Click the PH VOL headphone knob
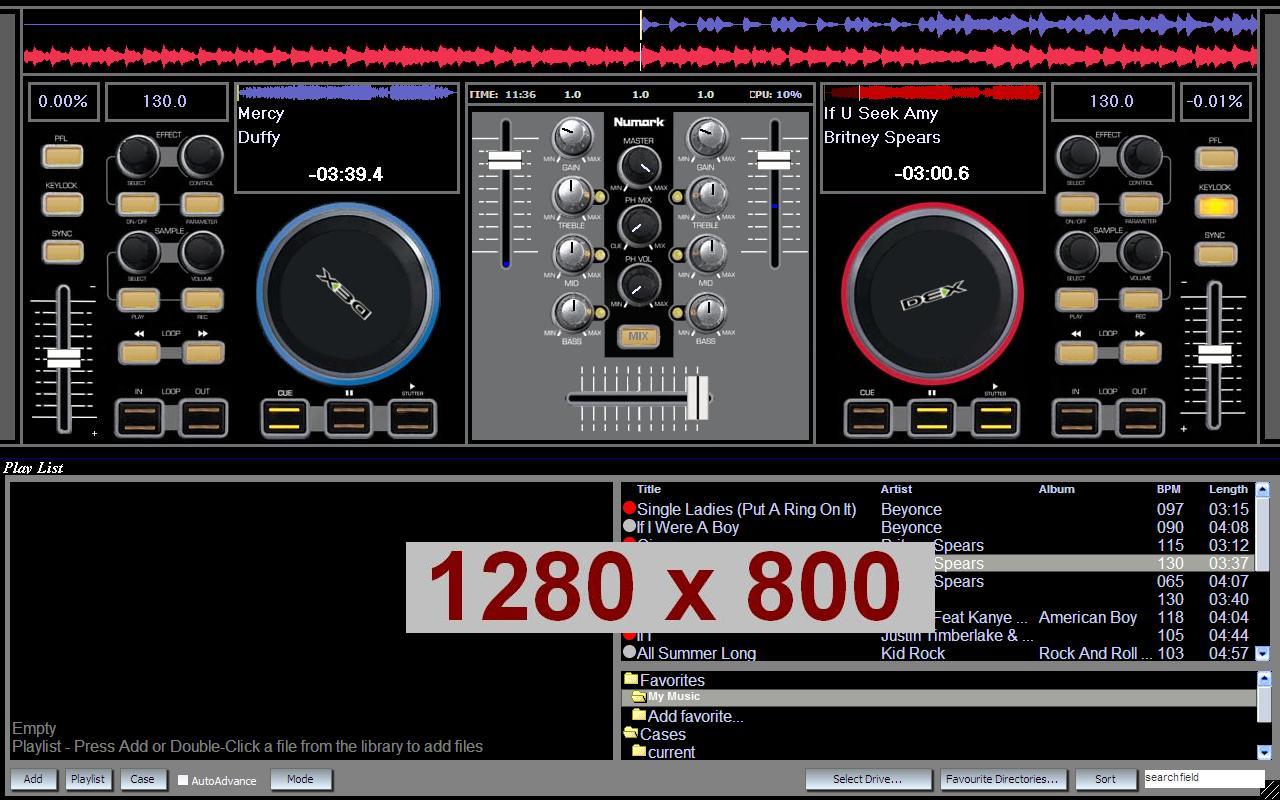 [x=638, y=286]
